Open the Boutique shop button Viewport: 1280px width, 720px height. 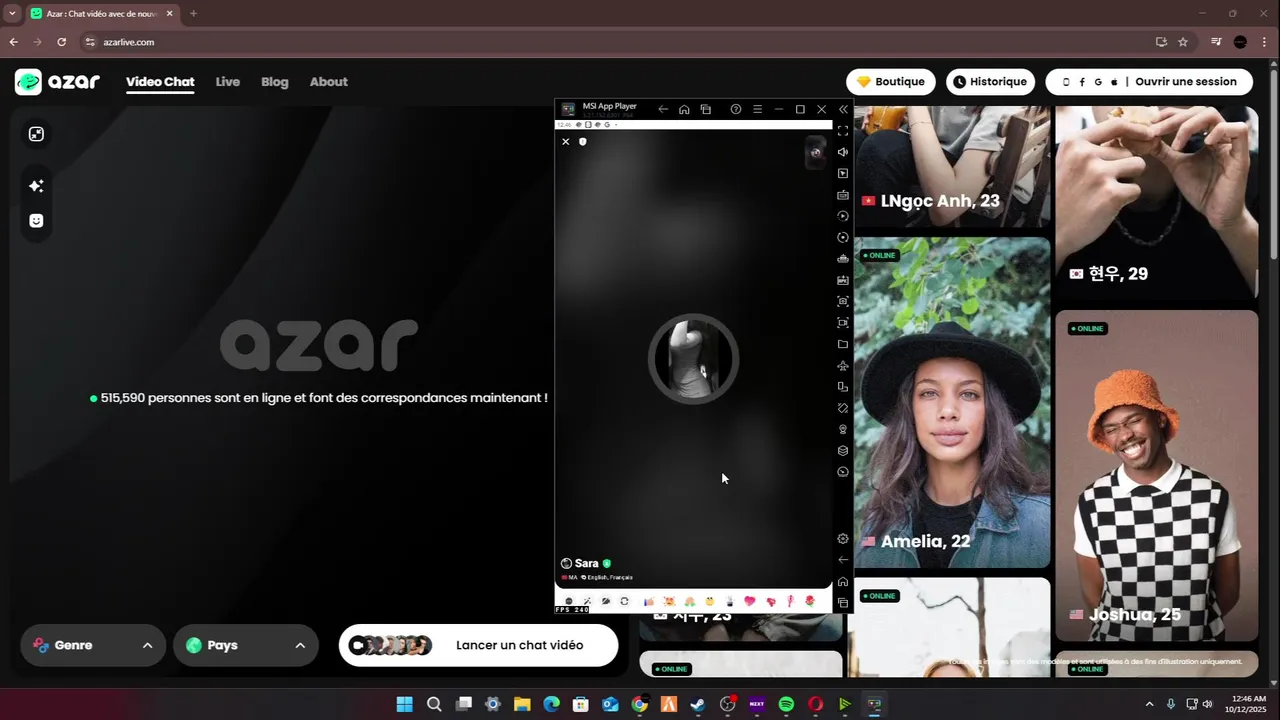tap(891, 82)
